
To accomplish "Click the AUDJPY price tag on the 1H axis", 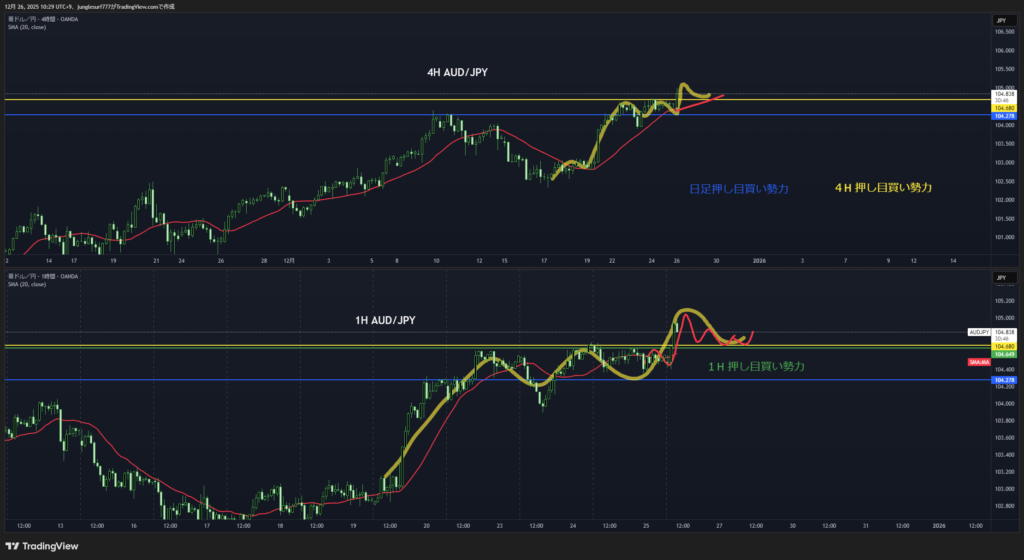I will click(x=979, y=331).
